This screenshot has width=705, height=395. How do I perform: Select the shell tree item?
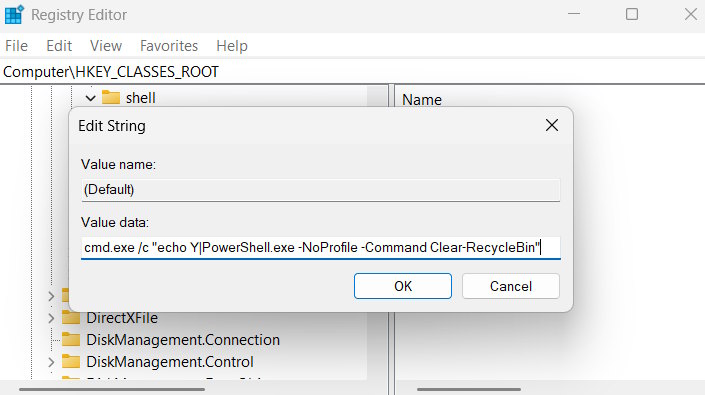point(140,98)
